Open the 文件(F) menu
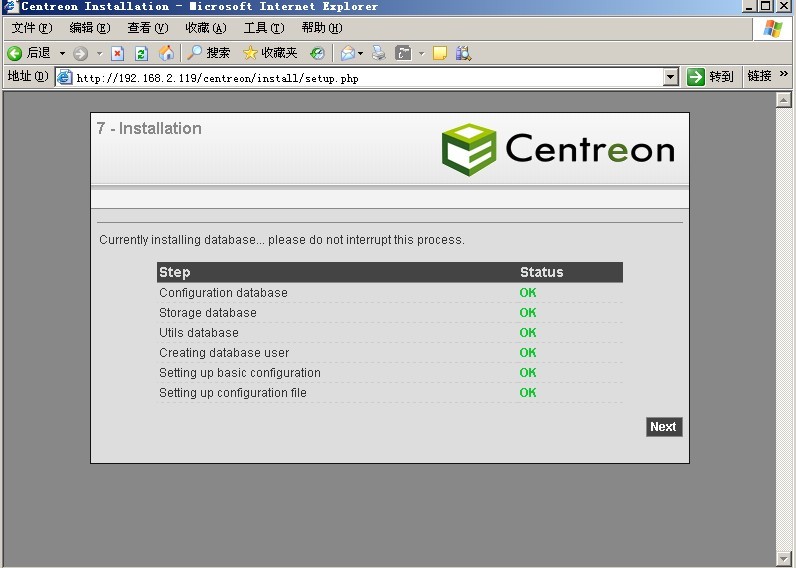The height and width of the screenshot is (568, 796). [x=31, y=28]
